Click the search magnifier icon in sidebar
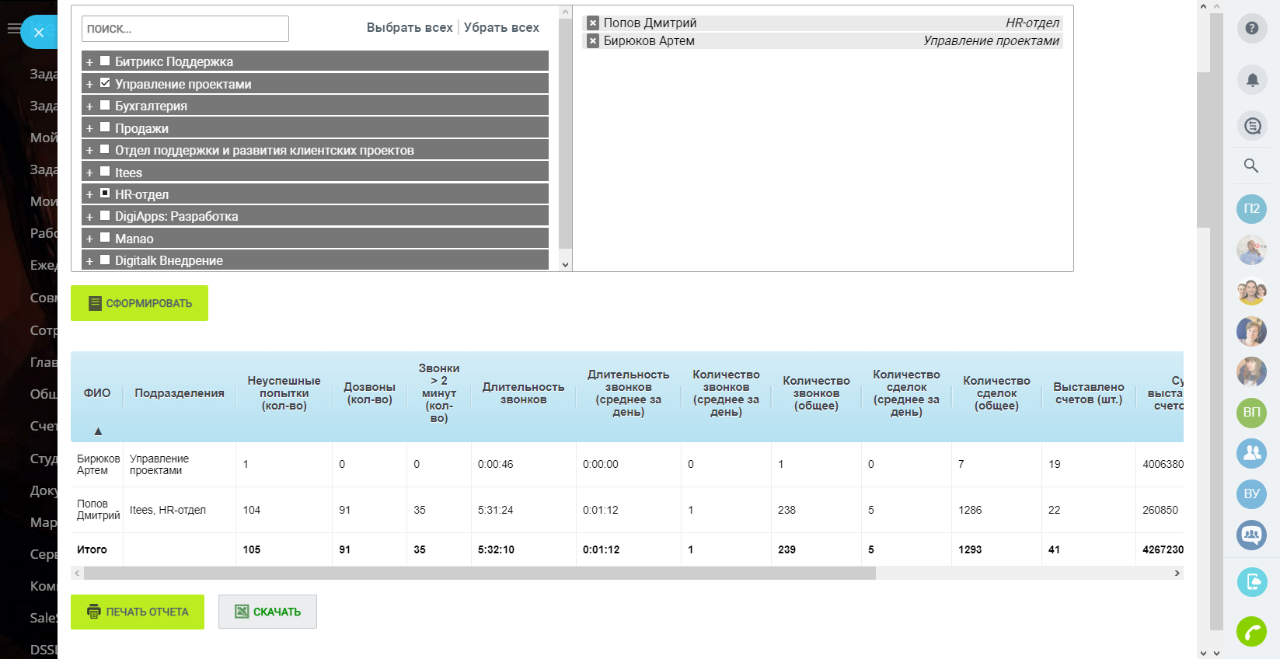Screen dimensions: 1280x659 click(1251, 166)
